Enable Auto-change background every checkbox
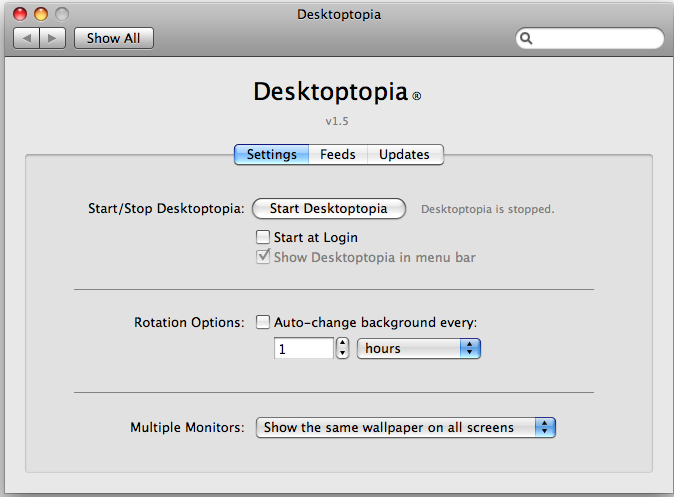The image size is (674, 497). [x=263, y=322]
